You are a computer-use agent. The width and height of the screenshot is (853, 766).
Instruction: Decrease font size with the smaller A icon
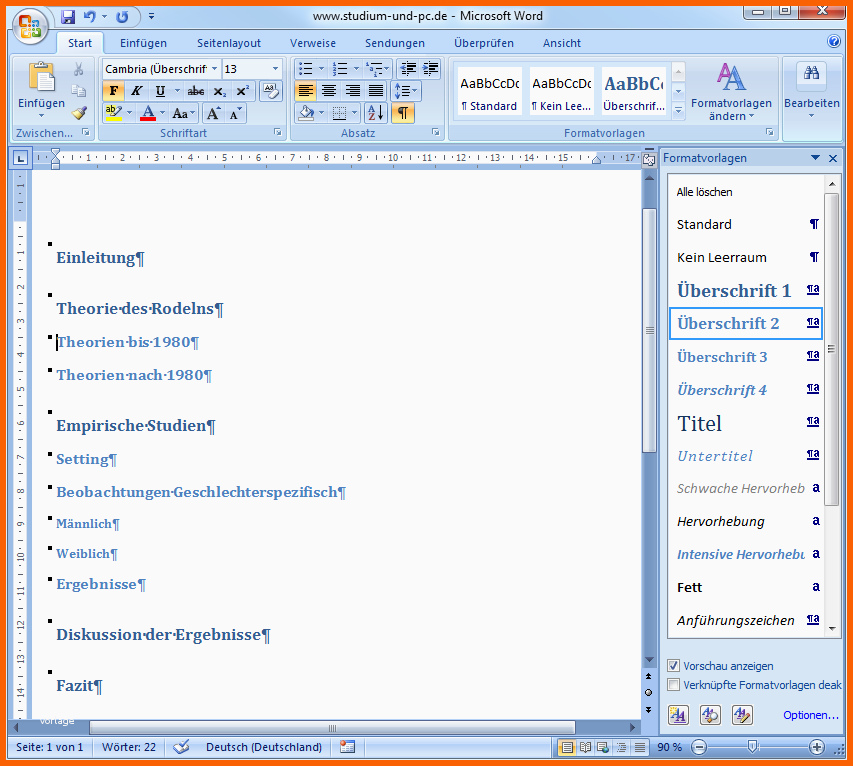point(234,113)
